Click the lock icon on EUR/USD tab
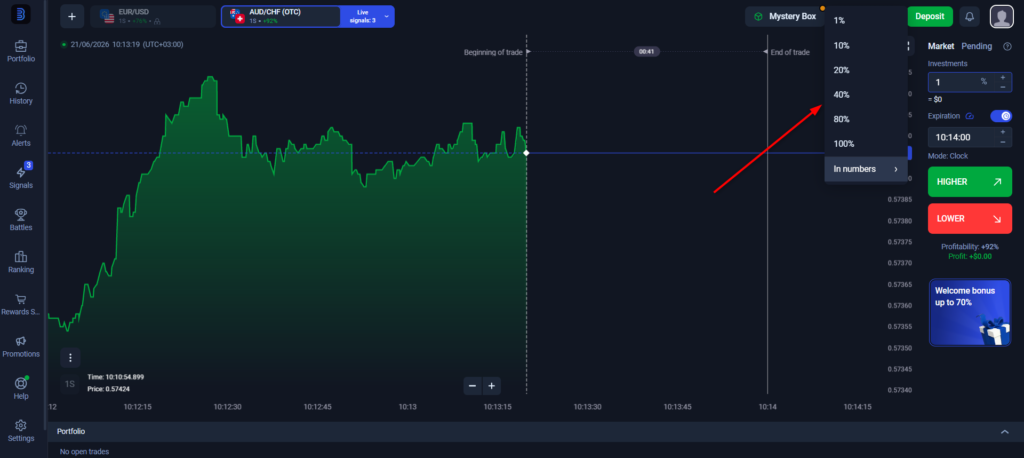Image resolution: width=1024 pixels, height=458 pixels. click(157, 22)
